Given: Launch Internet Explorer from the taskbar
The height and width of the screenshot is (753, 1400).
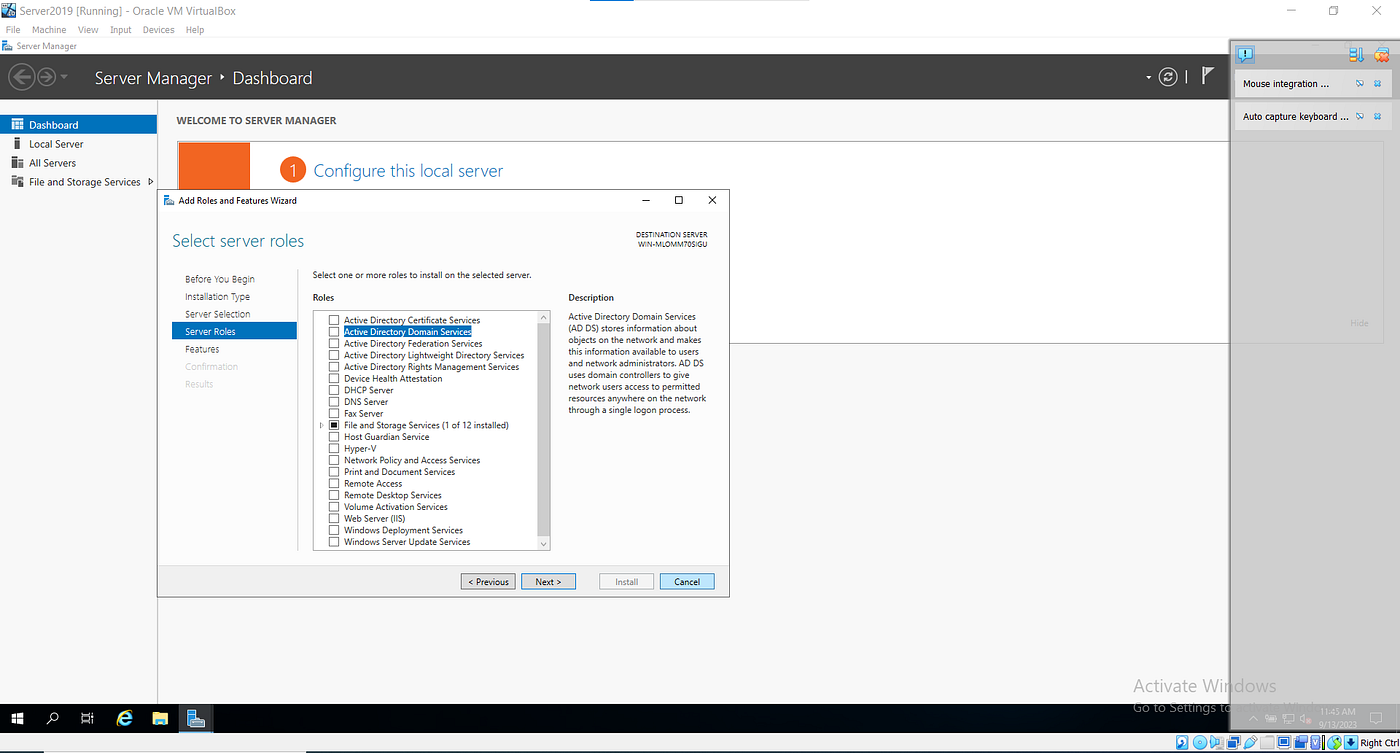Looking at the screenshot, I should click(124, 718).
